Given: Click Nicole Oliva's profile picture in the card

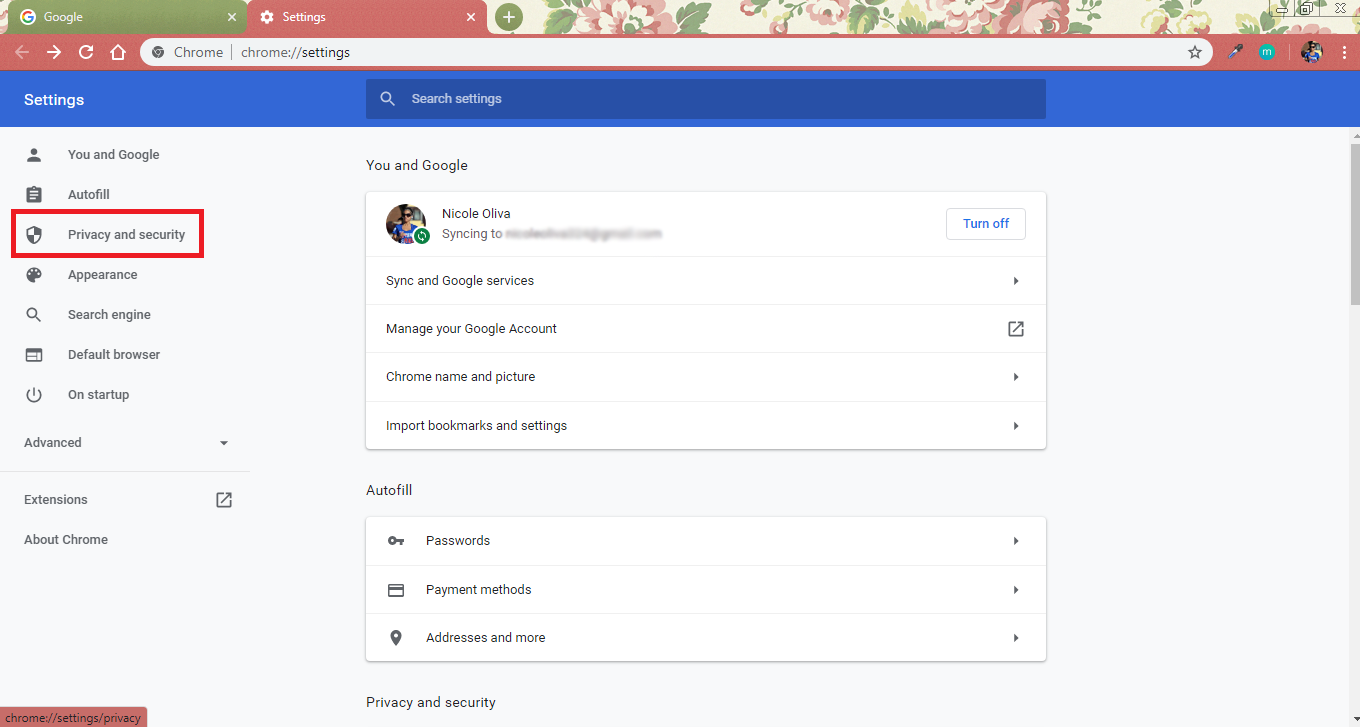Looking at the screenshot, I should pyautogui.click(x=406, y=224).
